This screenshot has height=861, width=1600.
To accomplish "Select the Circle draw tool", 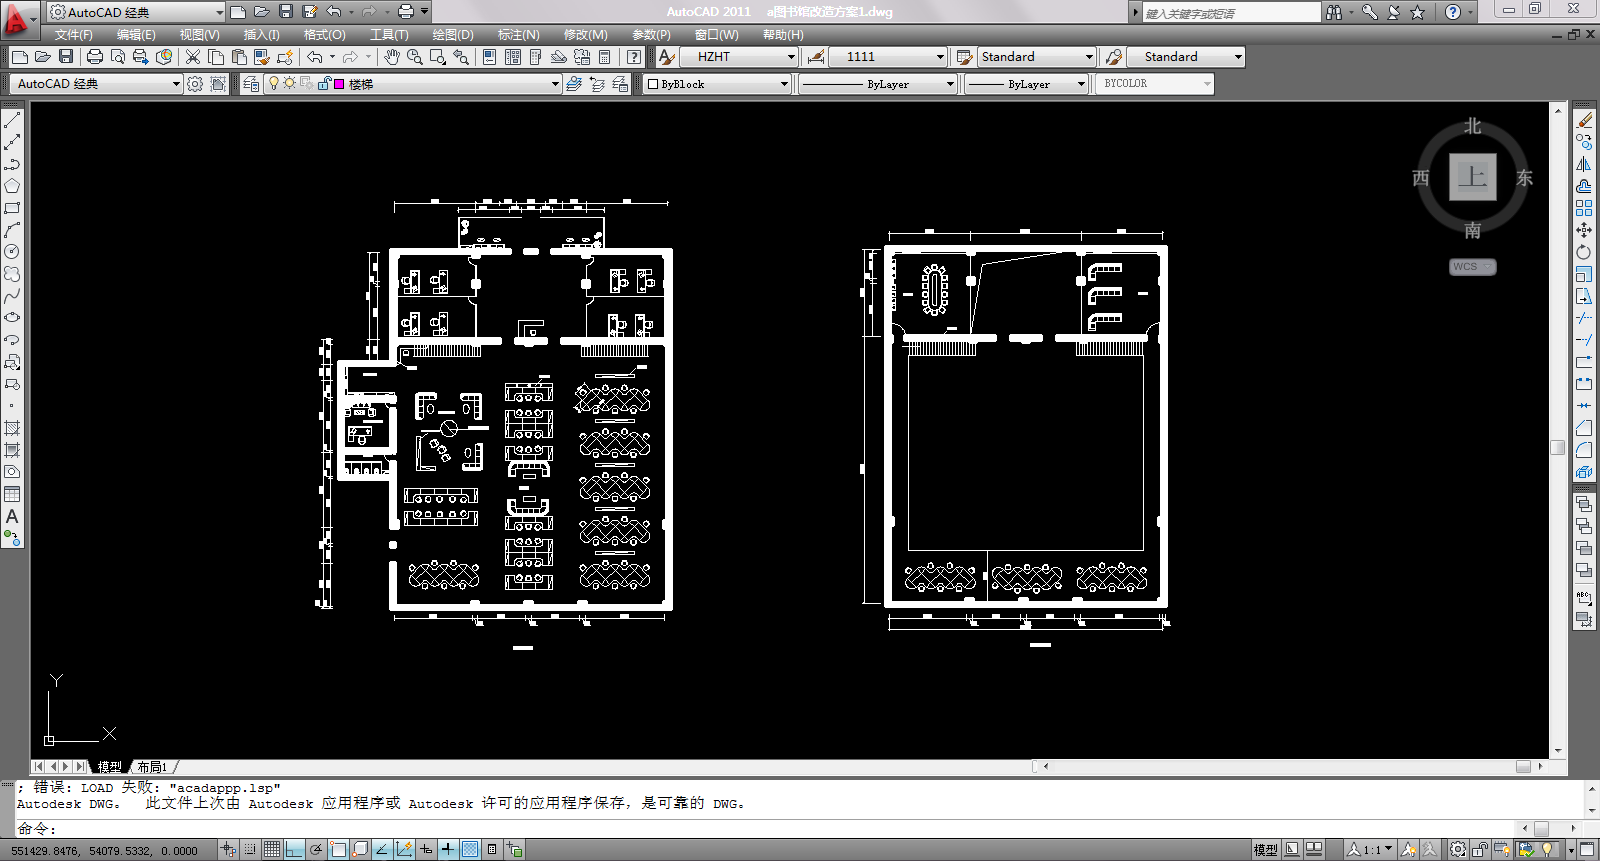I will coord(12,252).
